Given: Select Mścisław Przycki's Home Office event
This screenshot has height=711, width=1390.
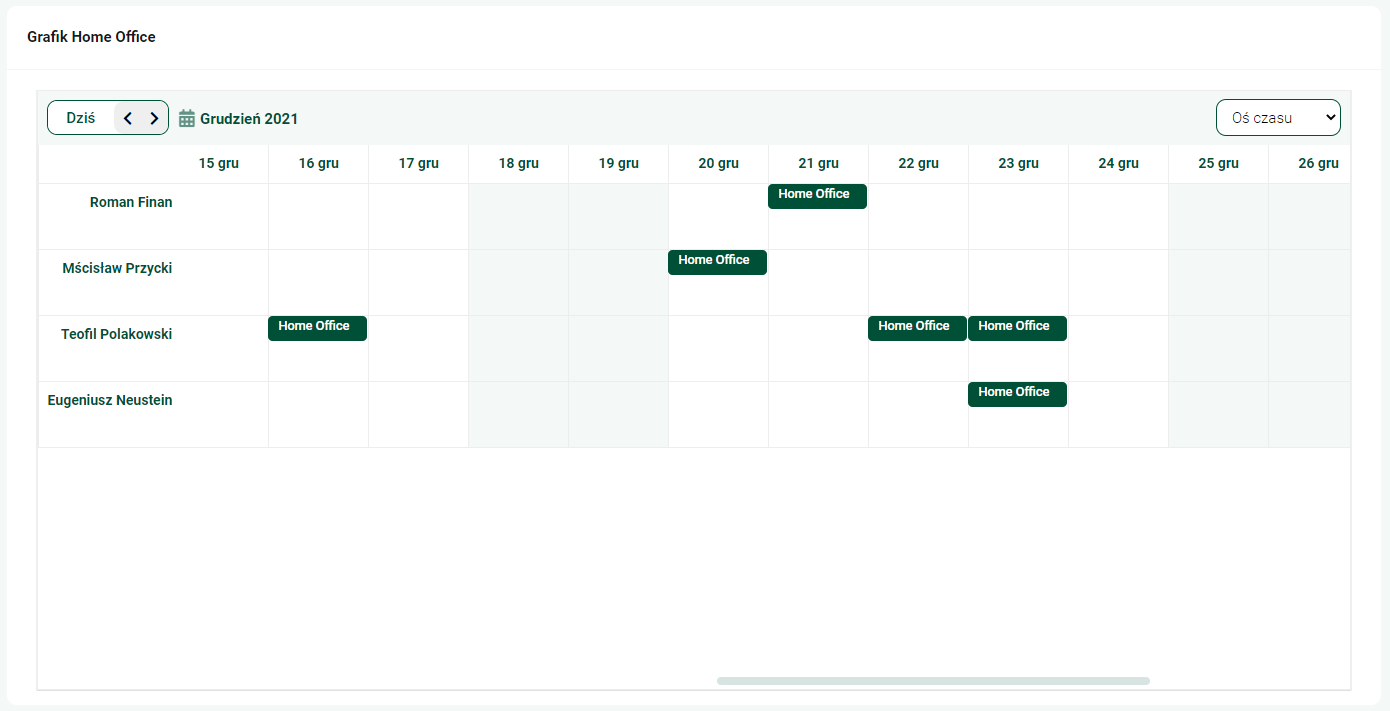Looking at the screenshot, I should [x=717, y=262].
